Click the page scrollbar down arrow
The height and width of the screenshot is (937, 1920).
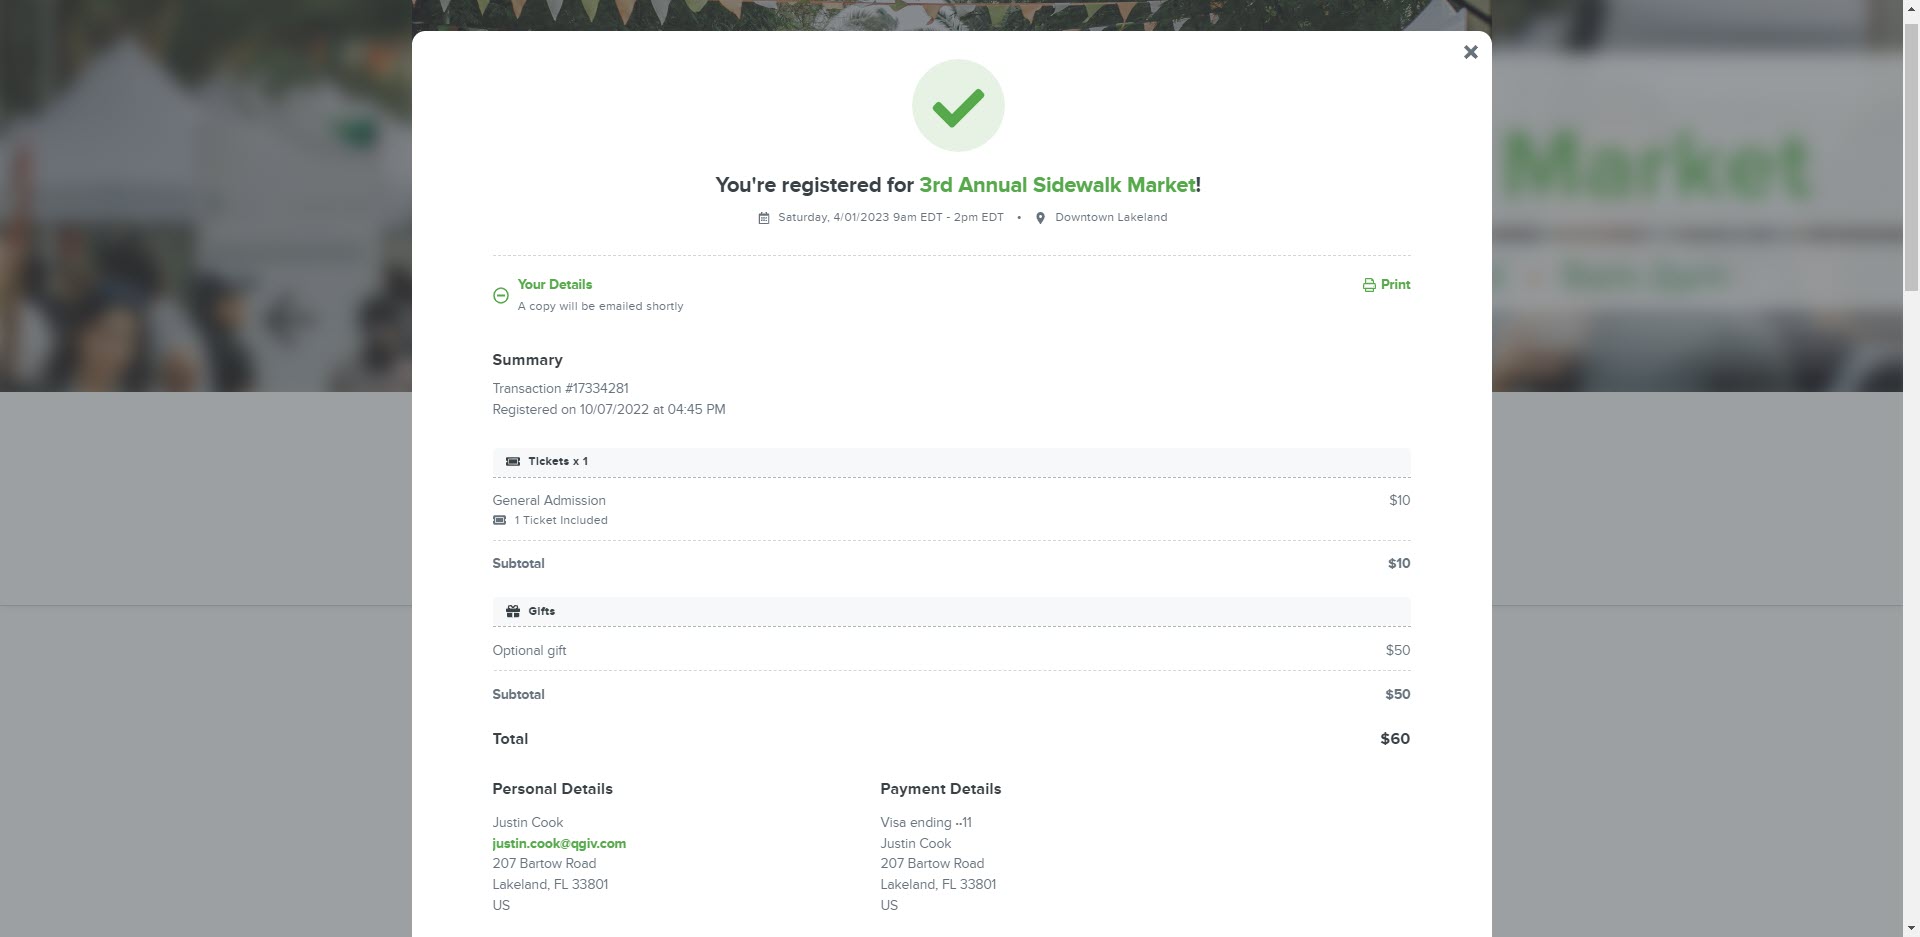pos(1911,928)
